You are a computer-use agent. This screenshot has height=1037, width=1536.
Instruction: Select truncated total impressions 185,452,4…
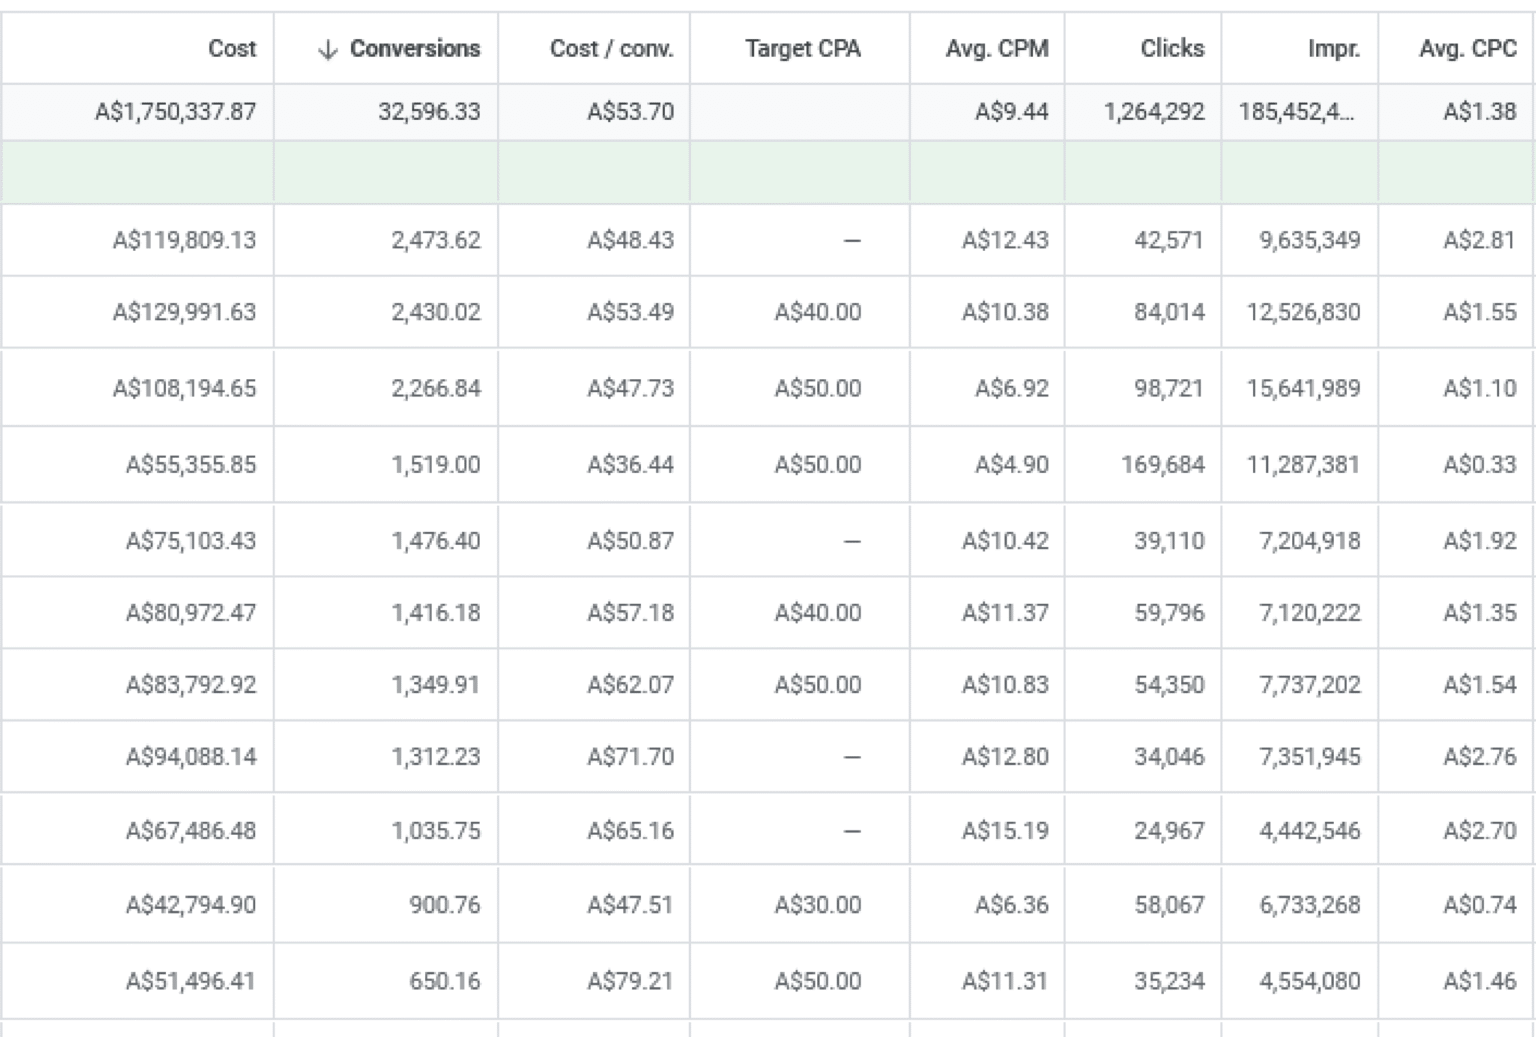point(1297,112)
